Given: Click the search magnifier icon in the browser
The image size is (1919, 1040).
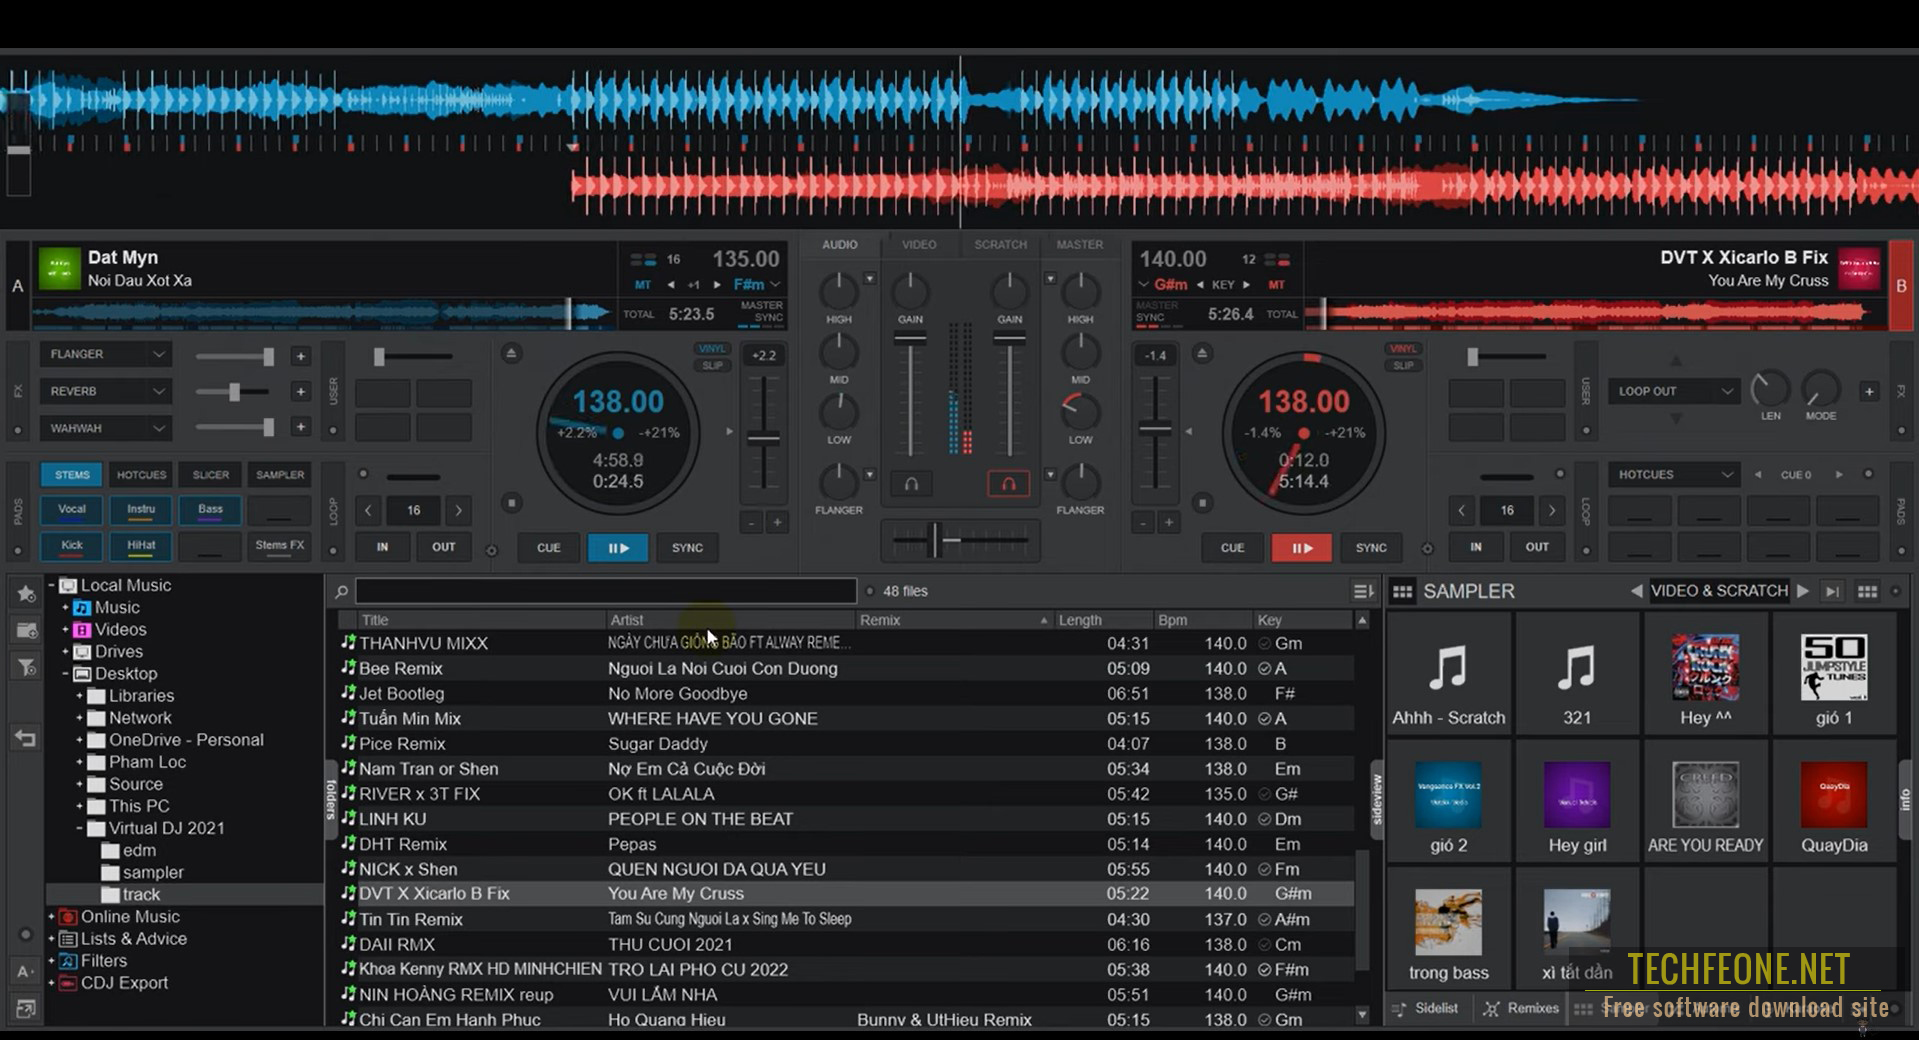Looking at the screenshot, I should coord(340,590).
